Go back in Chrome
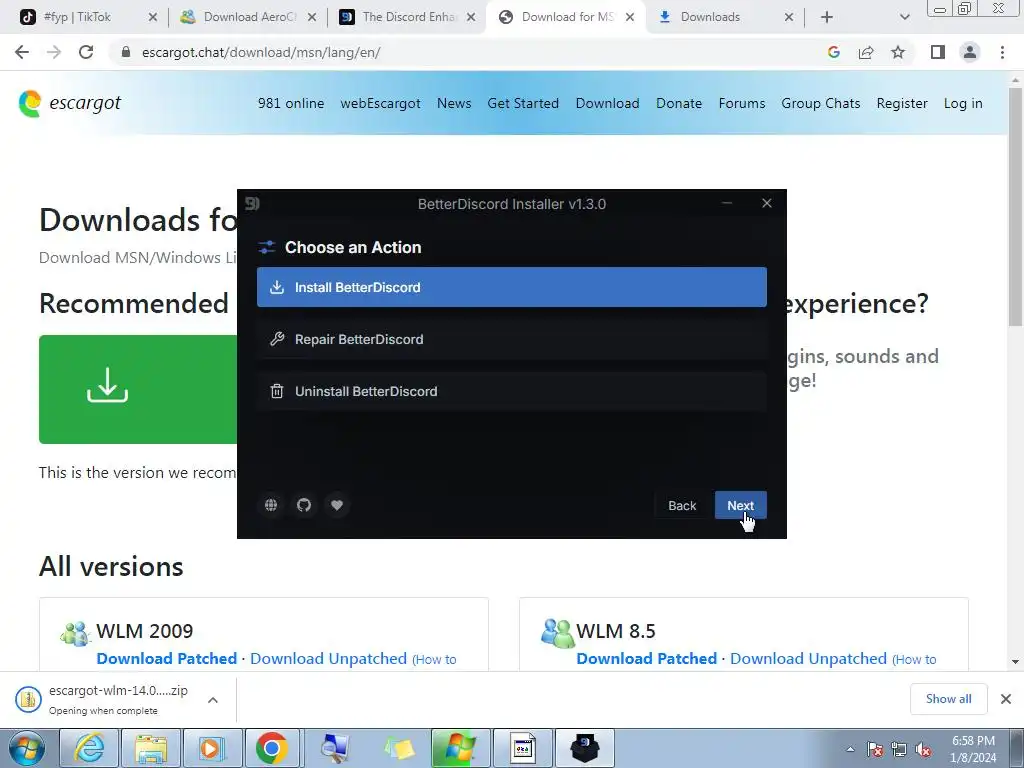This screenshot has height=768, width=1024. 22,52
